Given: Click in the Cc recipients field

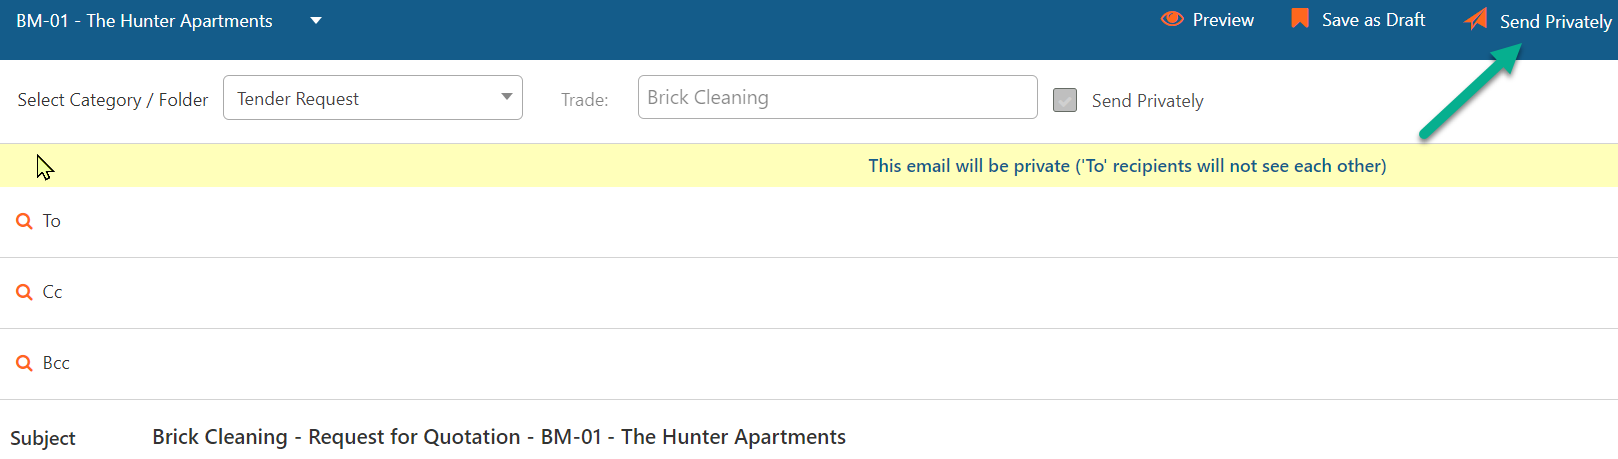Looking at the screenshot, I should (838, 292).
